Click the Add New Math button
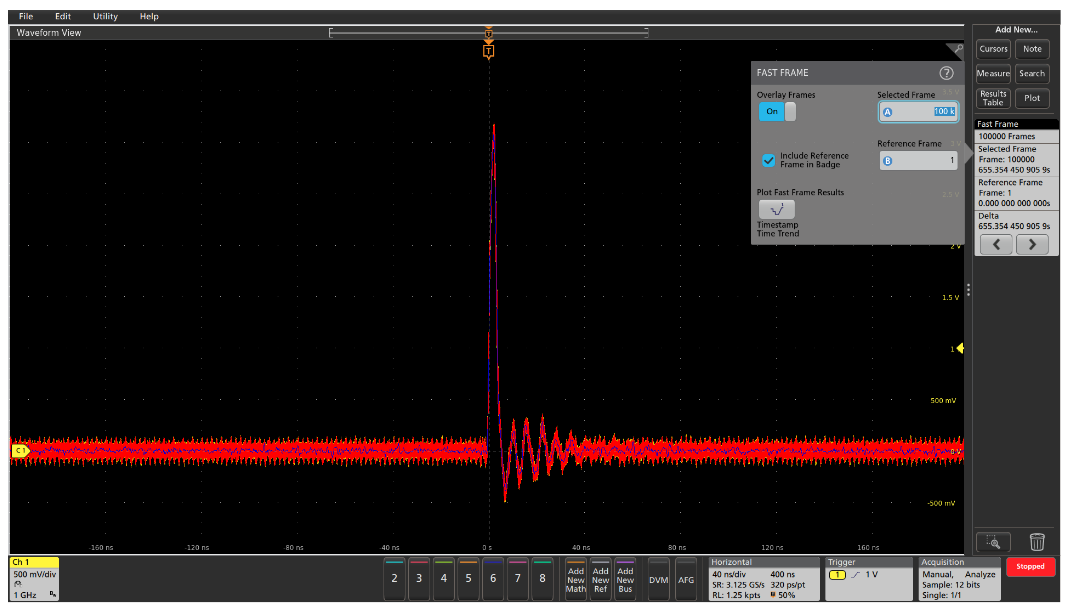Image resolution: width=1069 pixels, height=610 pixels. point(576,579)
